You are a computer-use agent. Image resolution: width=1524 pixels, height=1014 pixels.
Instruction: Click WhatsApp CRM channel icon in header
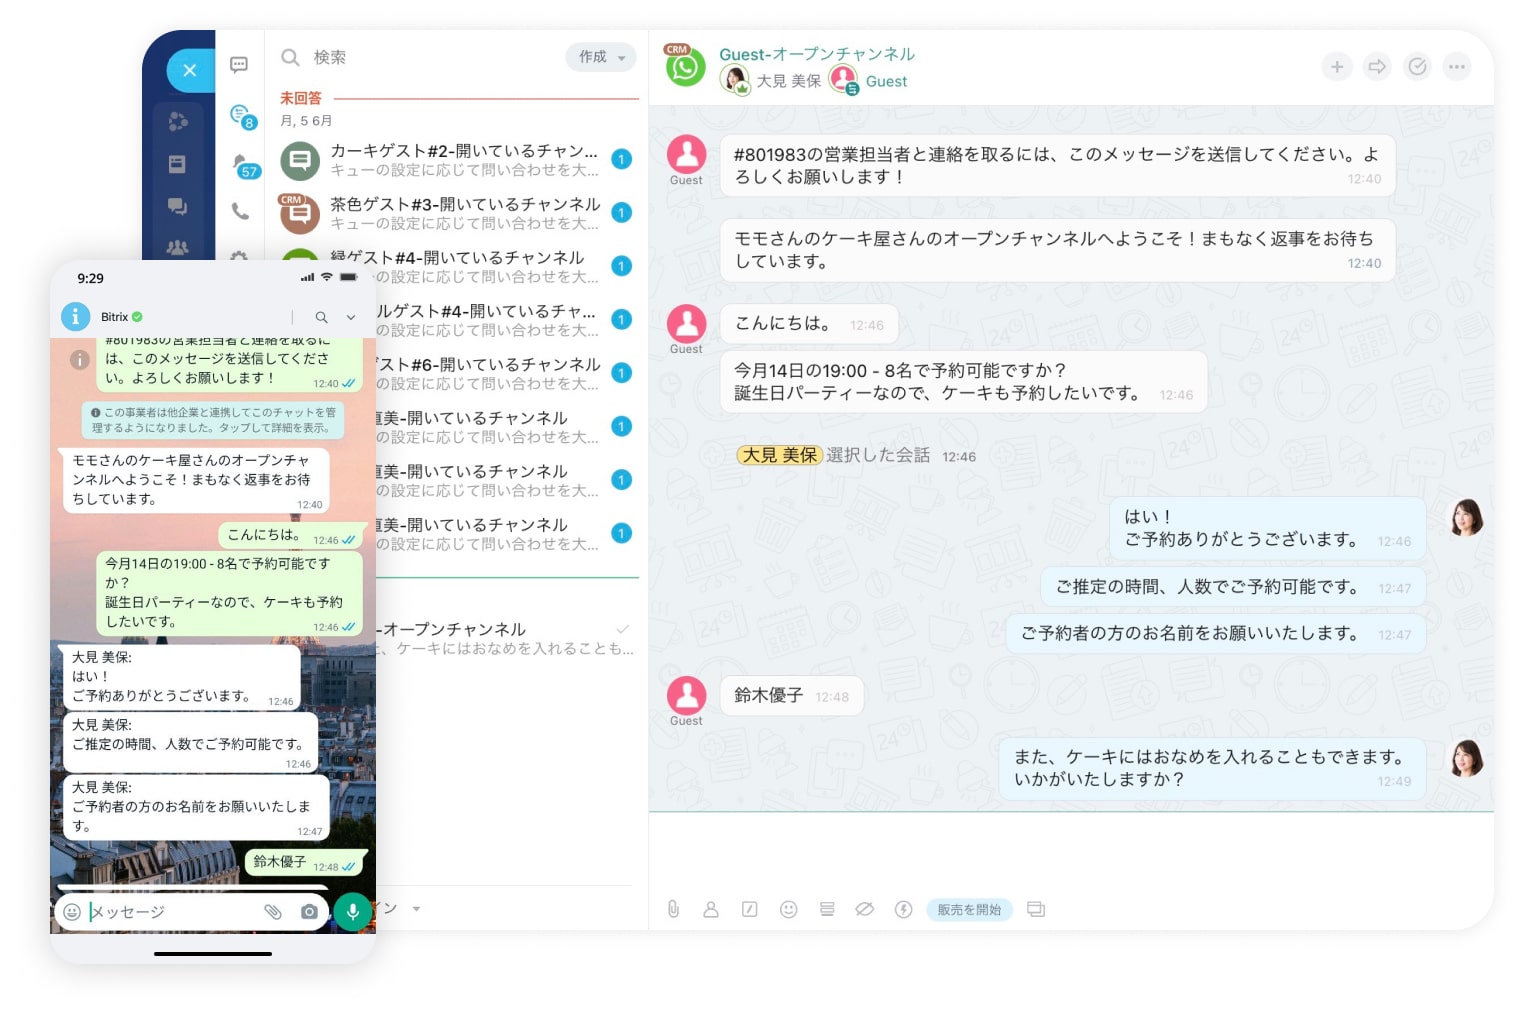685,65
